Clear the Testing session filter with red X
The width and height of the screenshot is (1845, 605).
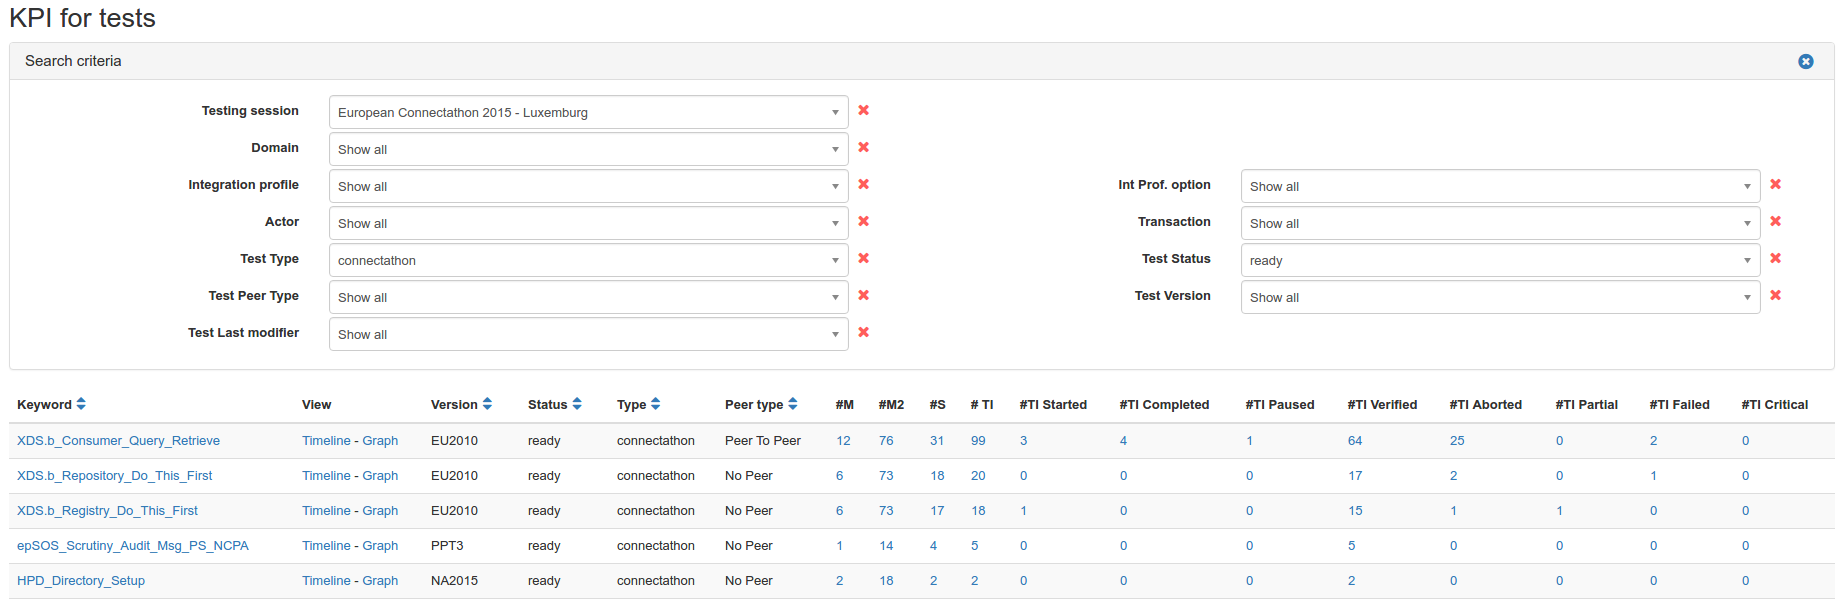pyautogui.click(x=863, y=111)
